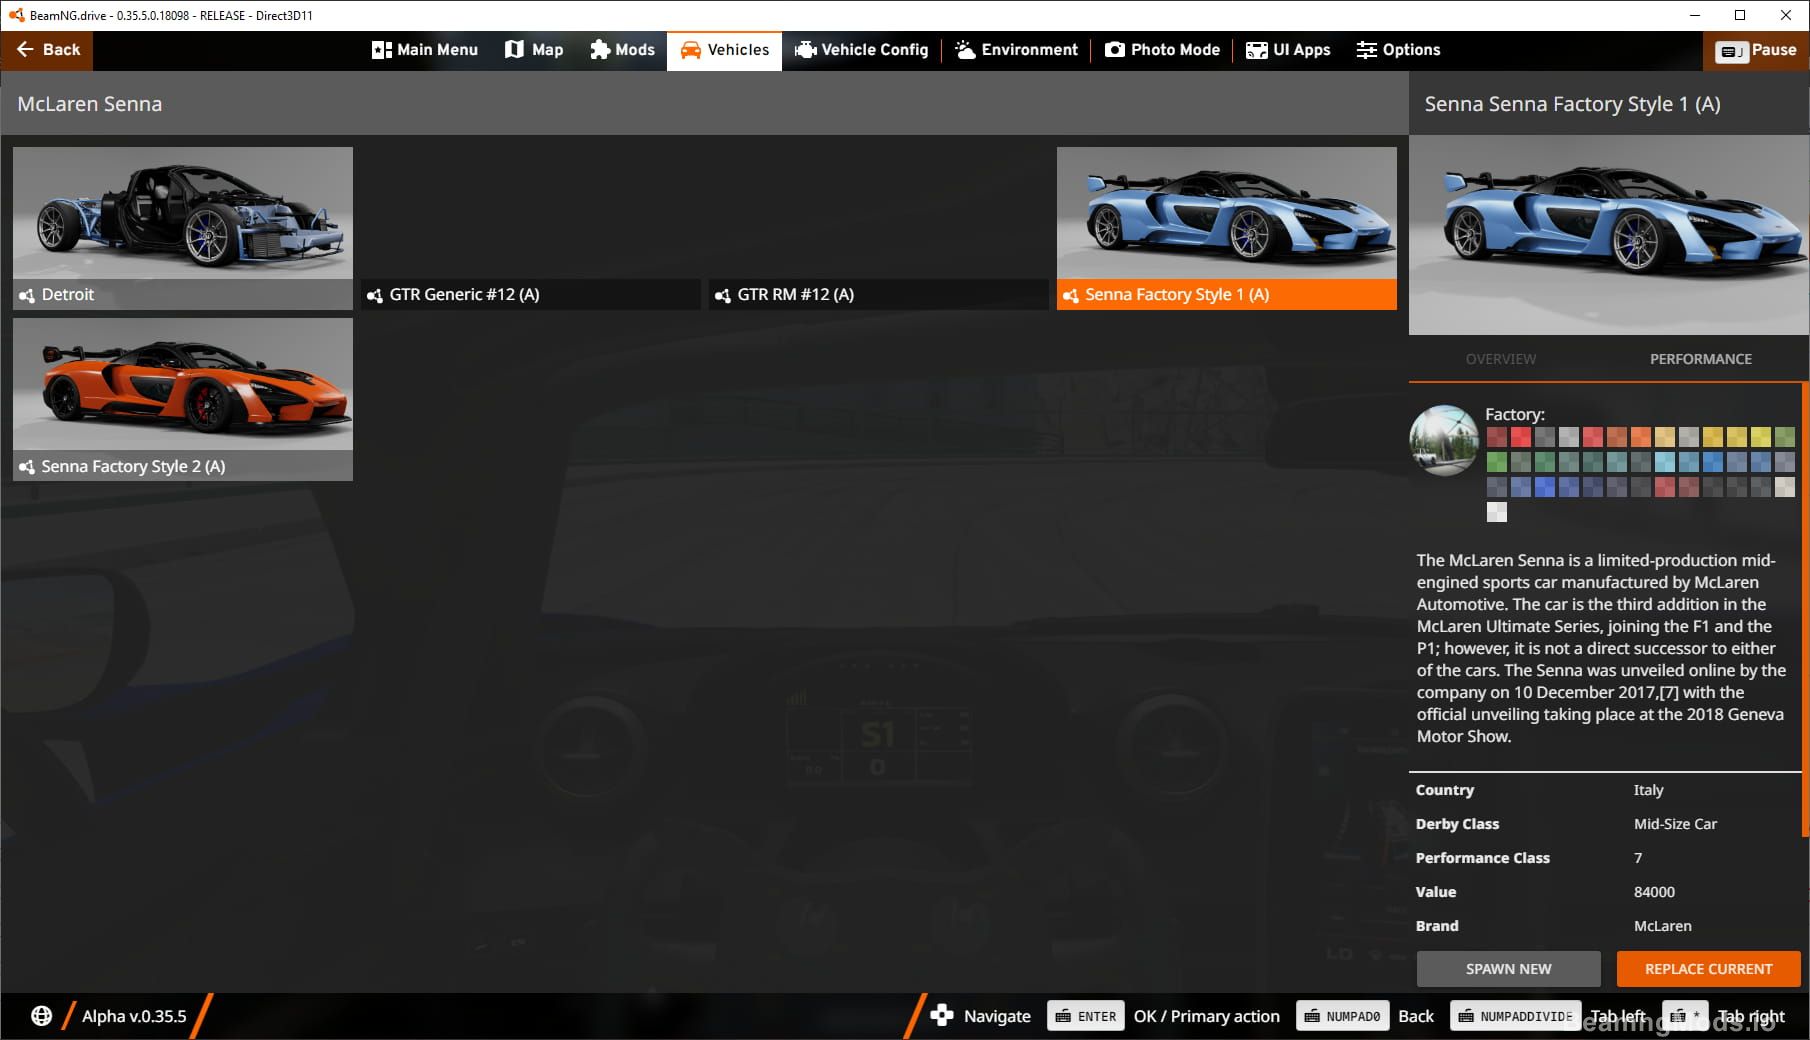
Task: Click the NUMPADDIVIDE key hint icon
Action: tap(1516, 1016)
